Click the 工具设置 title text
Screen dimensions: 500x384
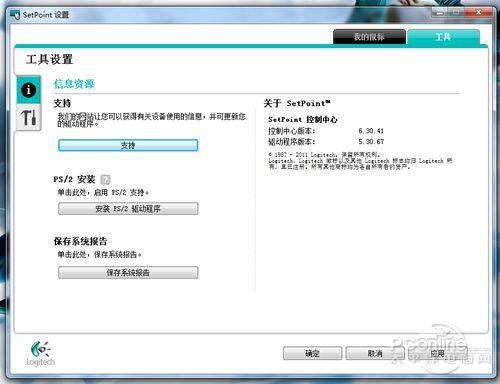click(49, 59)
